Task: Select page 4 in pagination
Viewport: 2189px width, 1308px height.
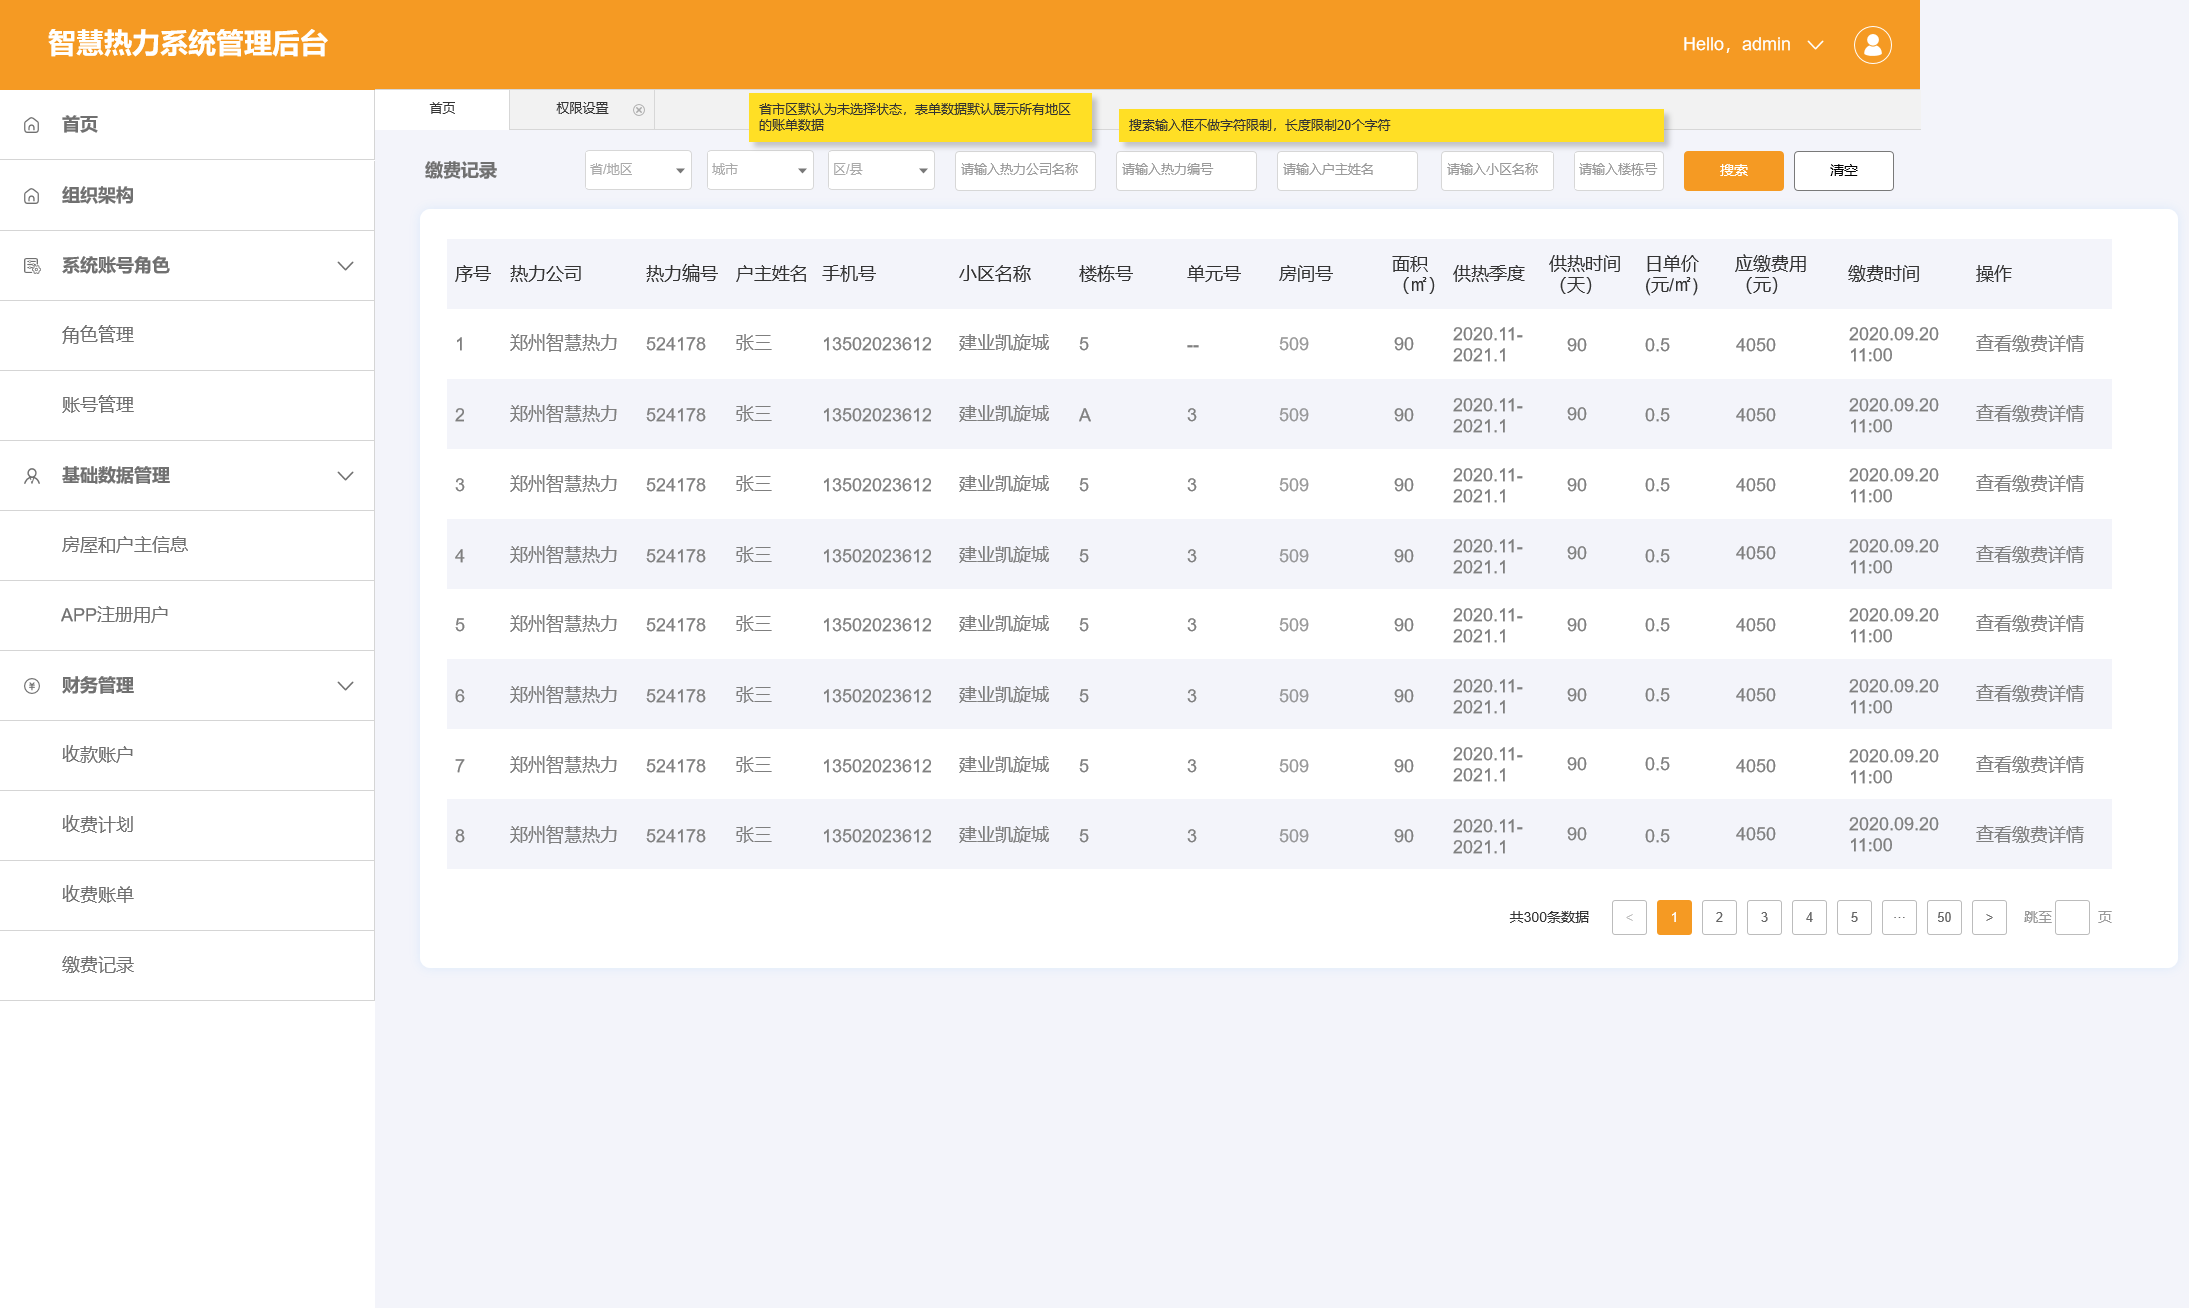Action: coord(1809,917)
